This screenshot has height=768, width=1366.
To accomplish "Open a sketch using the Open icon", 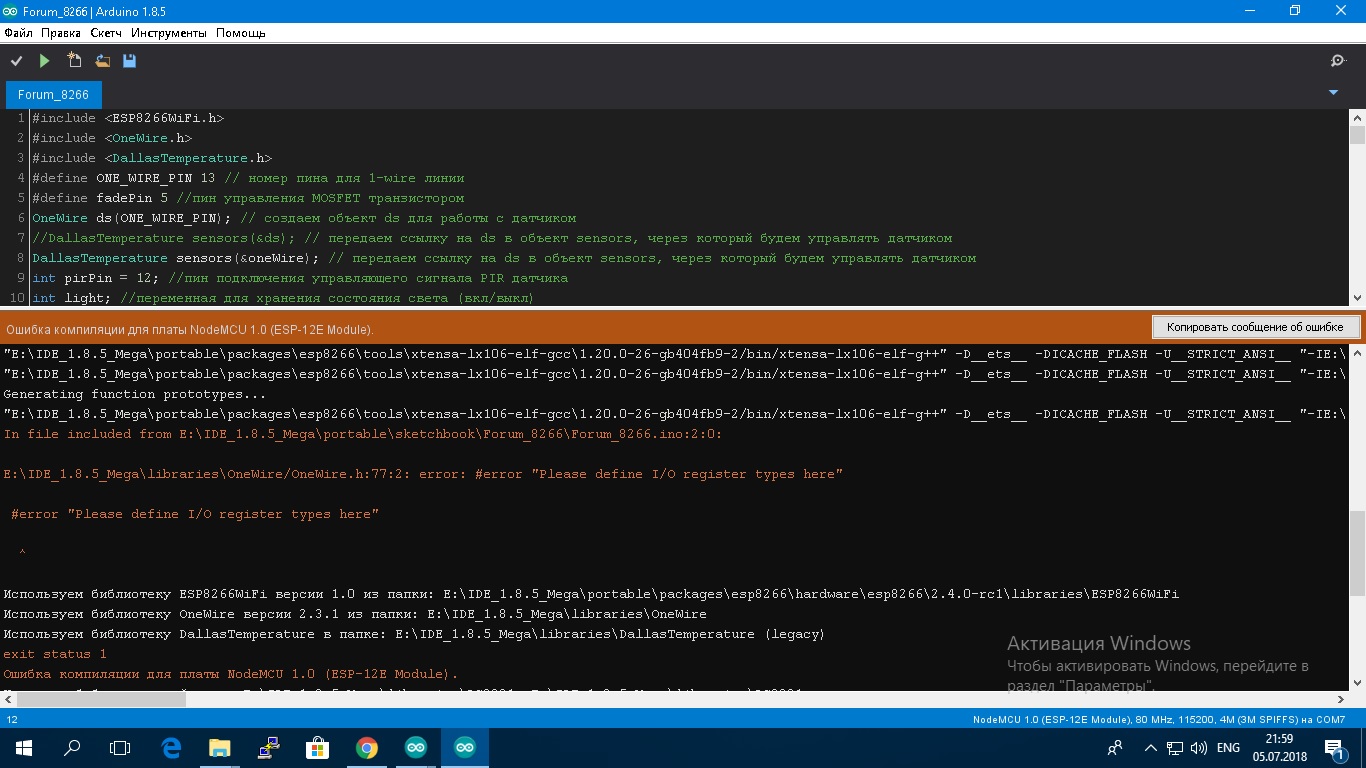I will click(102, 61).
